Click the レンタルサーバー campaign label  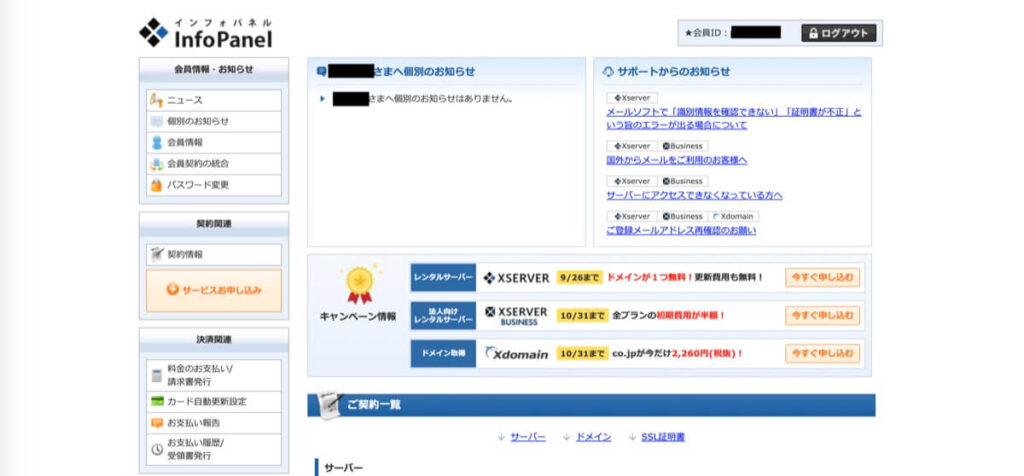443,278
